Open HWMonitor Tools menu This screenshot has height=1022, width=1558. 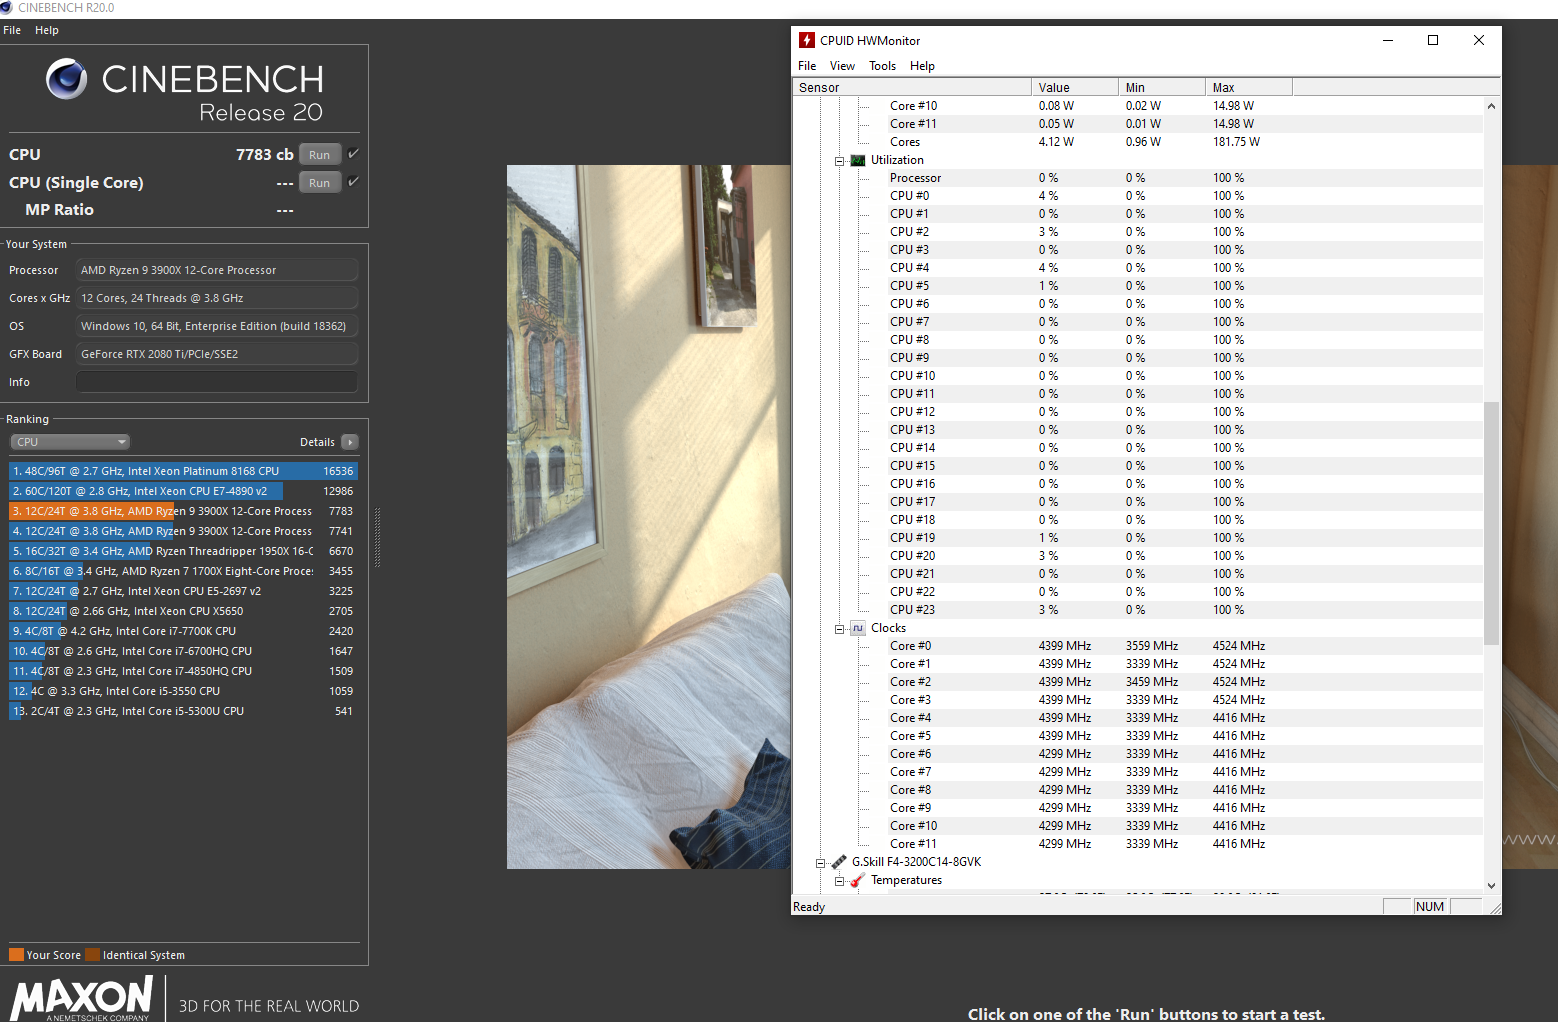coord(882,66)
